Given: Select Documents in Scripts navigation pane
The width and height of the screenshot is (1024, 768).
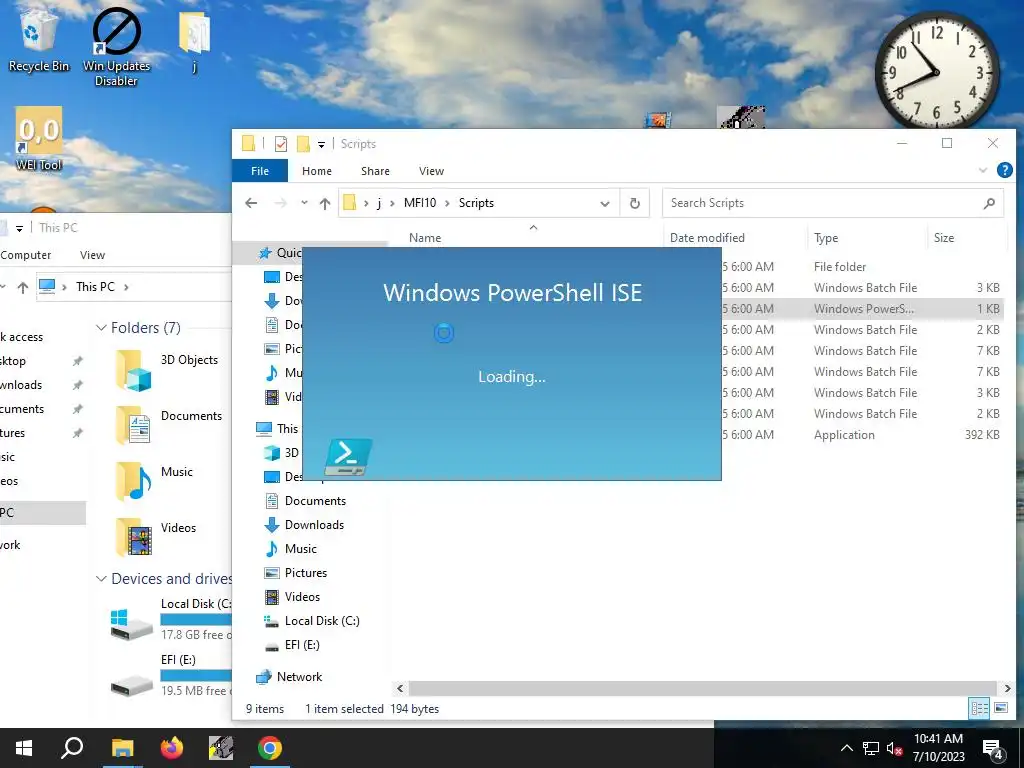Looking at the screenshot, I should pyautogui.click(x=315, y=501).
